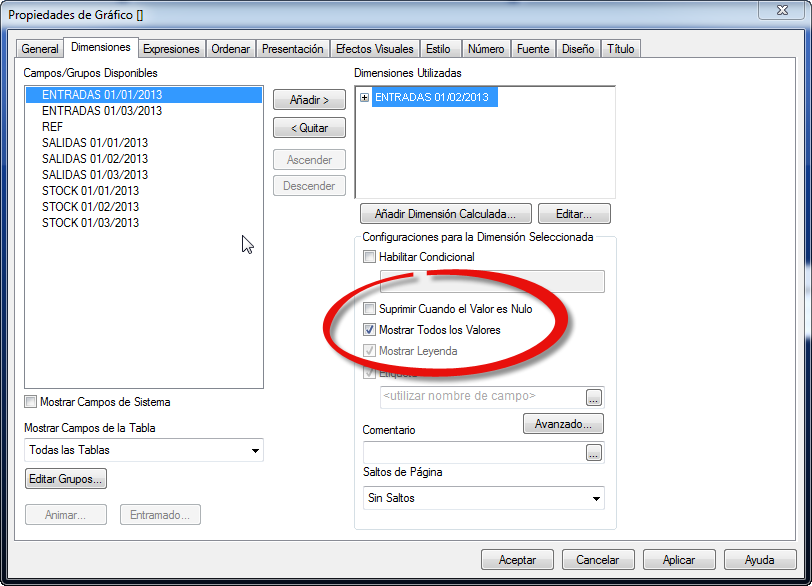This screenshot has width=812, height=586.
Task: Click the Quitar button to remove dimension
Action: (309, 127)
